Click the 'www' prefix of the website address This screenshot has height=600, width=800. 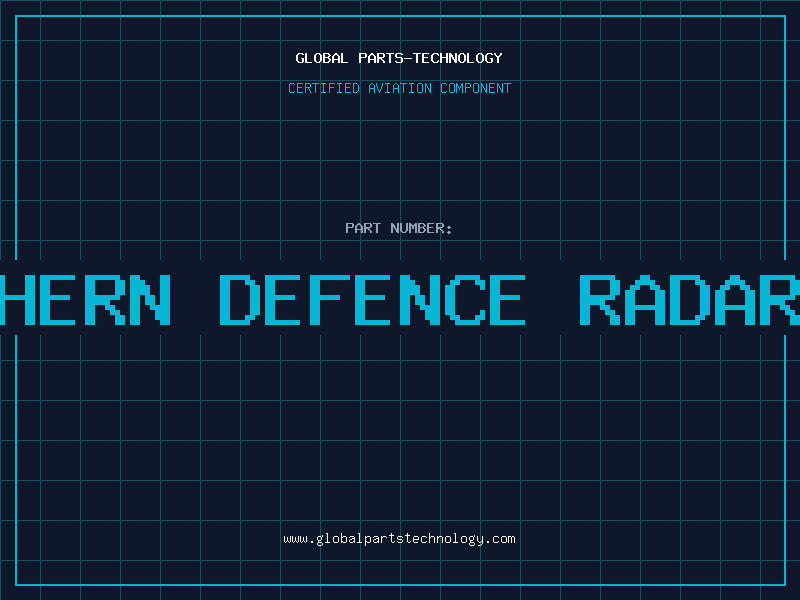click(x=295, y=539)
